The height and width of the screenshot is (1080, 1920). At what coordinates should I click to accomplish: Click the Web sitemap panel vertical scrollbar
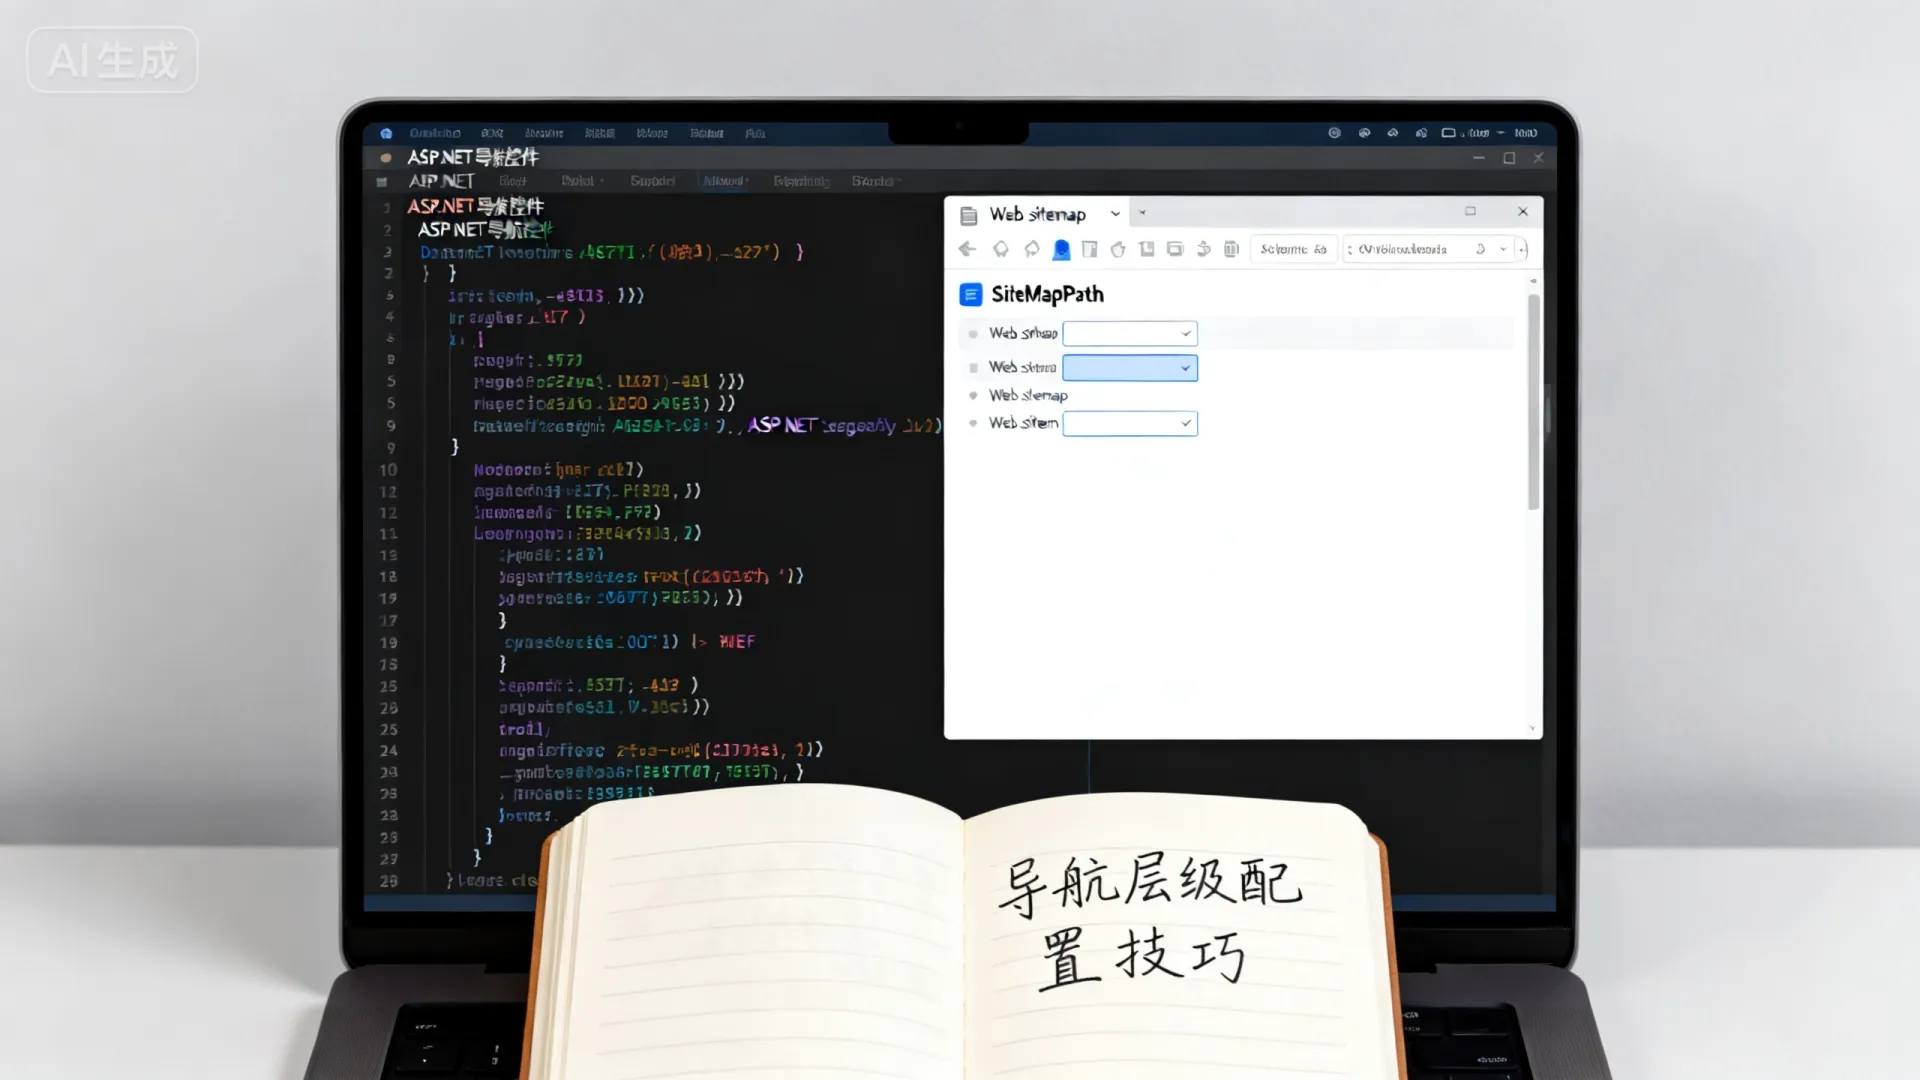1533,400
